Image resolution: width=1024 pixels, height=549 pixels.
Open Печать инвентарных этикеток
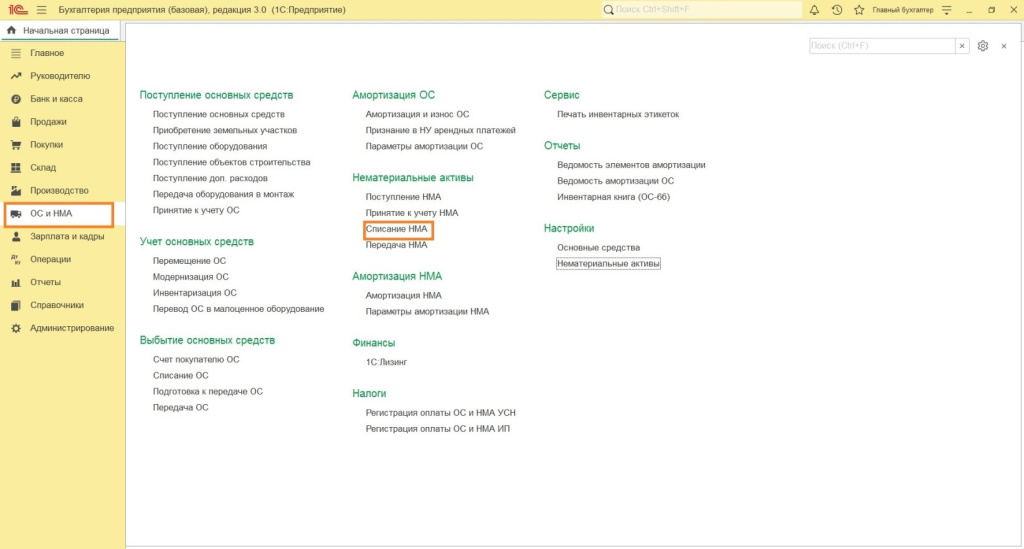(618, 114)
